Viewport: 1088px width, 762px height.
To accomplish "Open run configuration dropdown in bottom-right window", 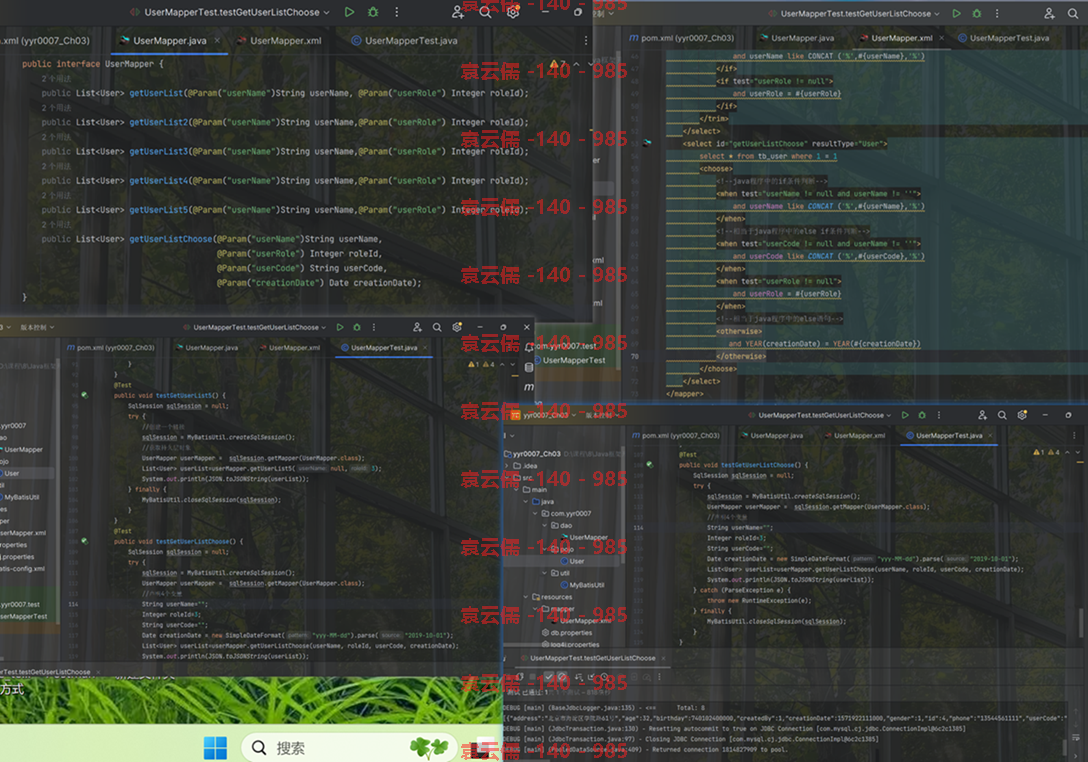I will click(820, 415).
